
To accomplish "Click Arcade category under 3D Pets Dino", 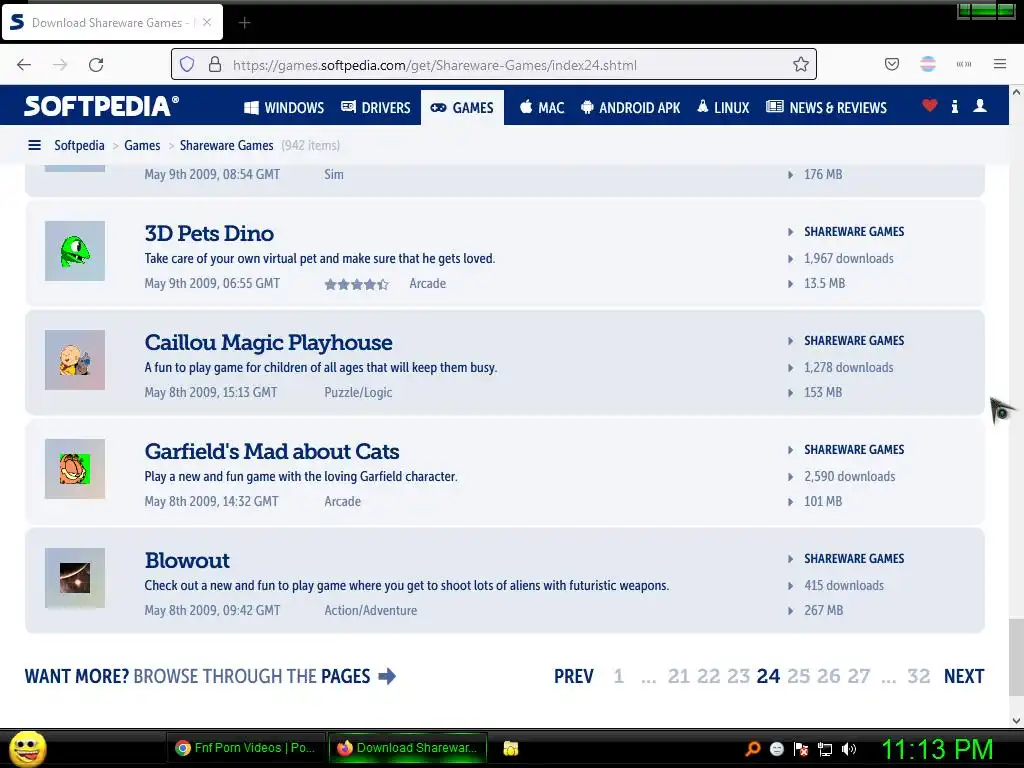I will tap(427, 283).
